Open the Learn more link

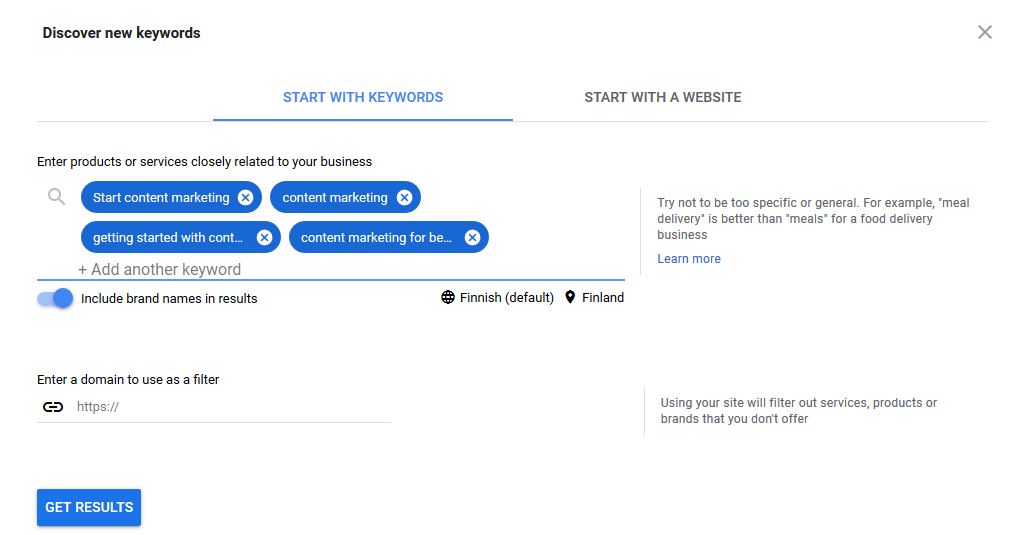(x=689, y=259)
